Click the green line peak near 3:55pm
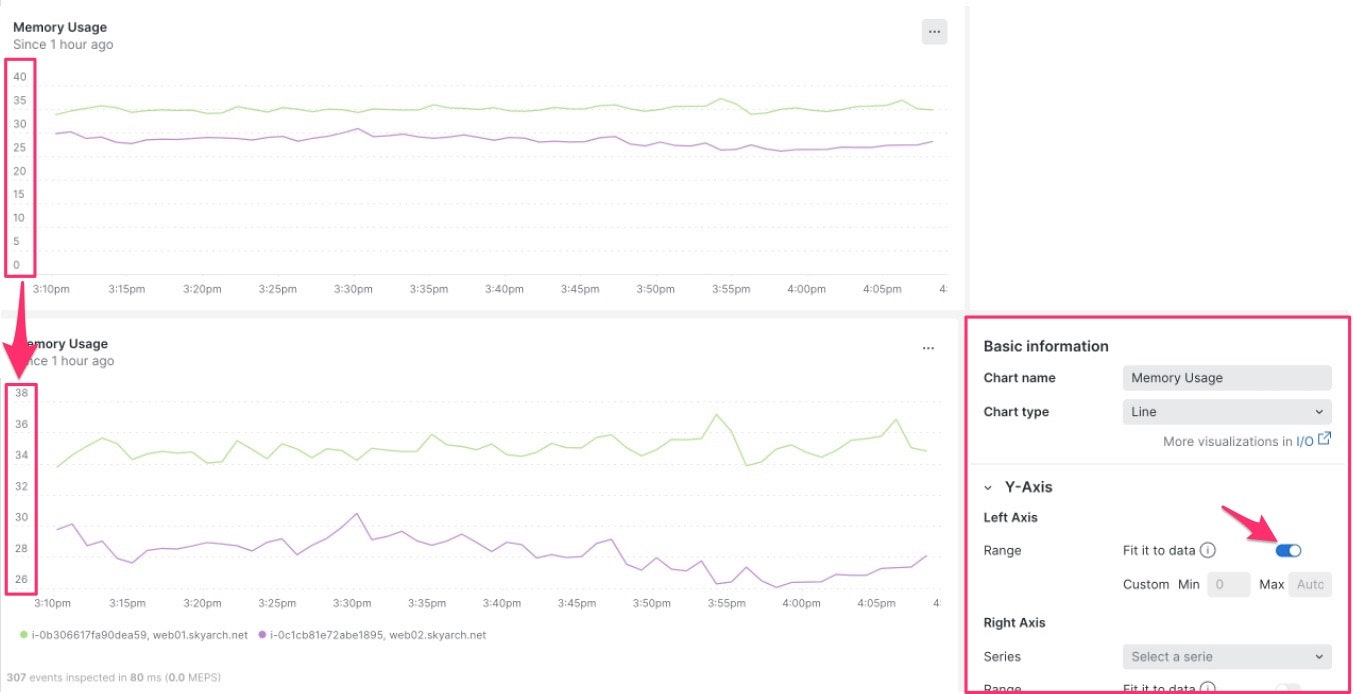This screenshot has width=1353, height=694. tap(716, 414)
